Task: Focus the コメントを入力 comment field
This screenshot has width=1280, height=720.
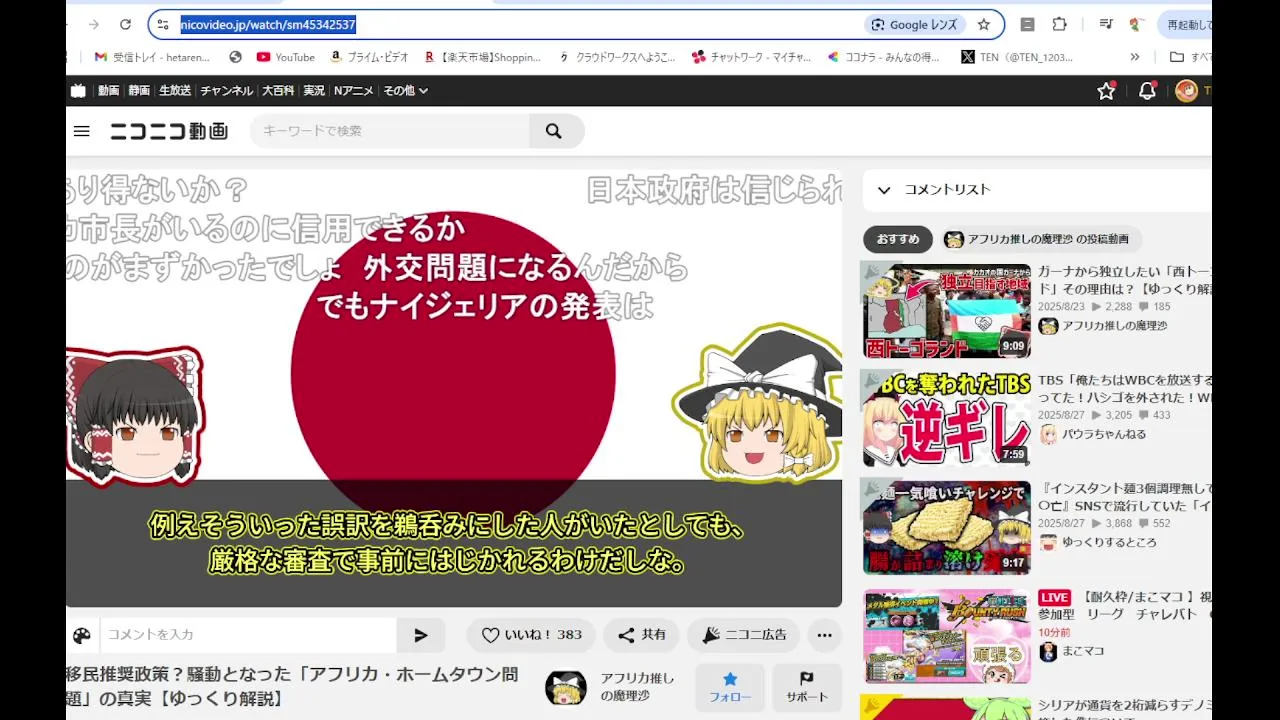Action: coord(248,635)
